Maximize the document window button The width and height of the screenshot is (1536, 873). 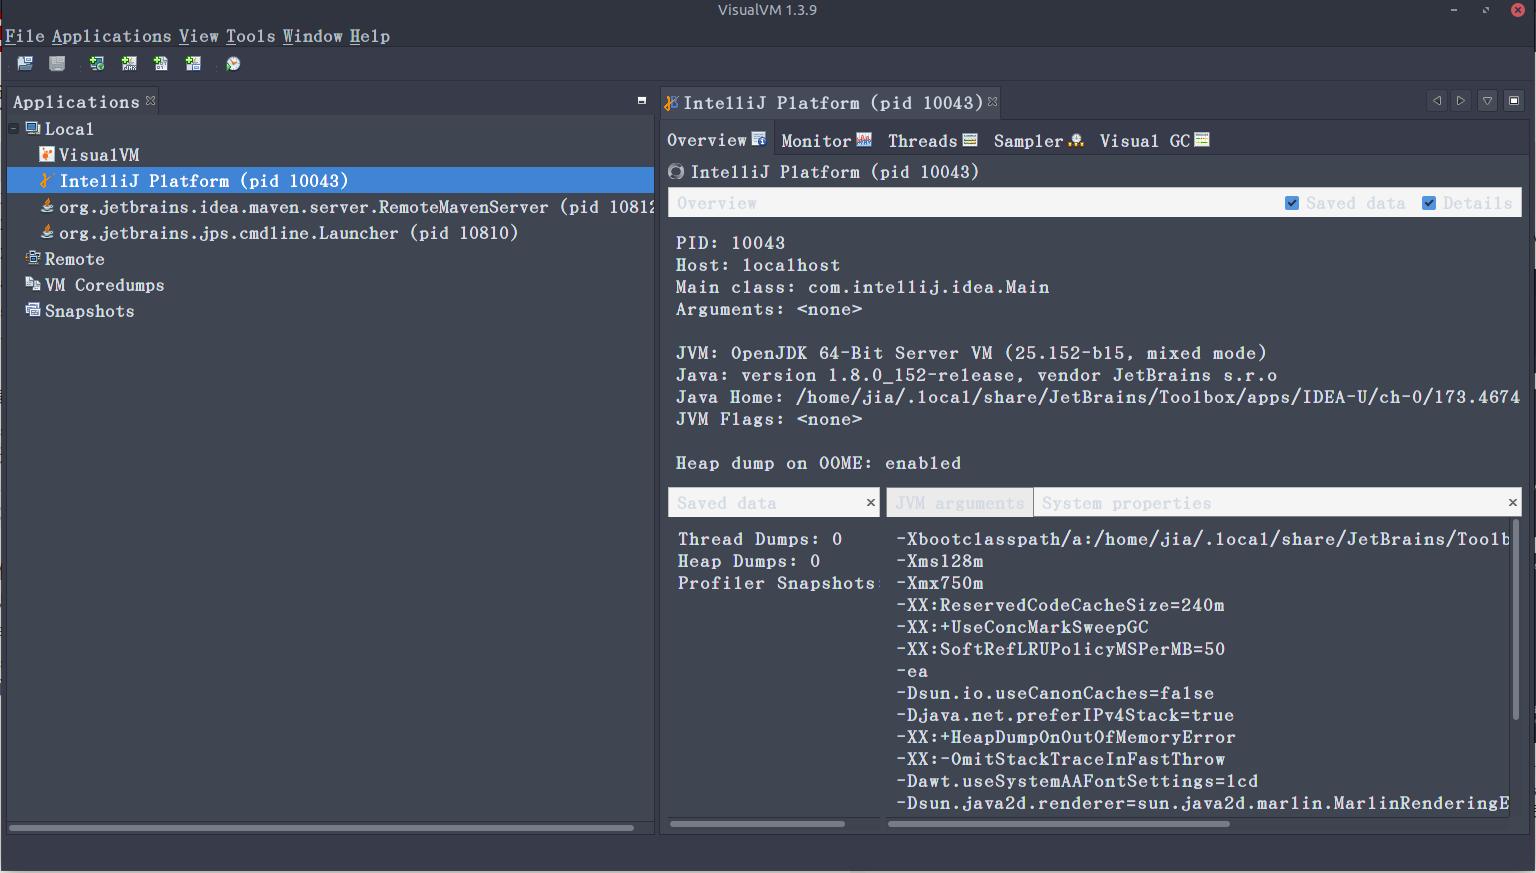coord(1514,101)
